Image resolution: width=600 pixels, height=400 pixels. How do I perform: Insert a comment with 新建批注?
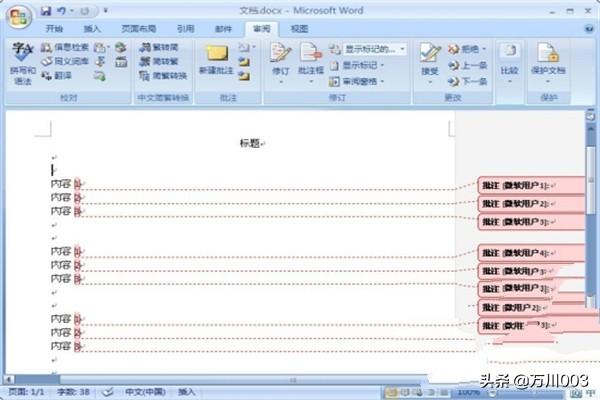coord(216,60)
